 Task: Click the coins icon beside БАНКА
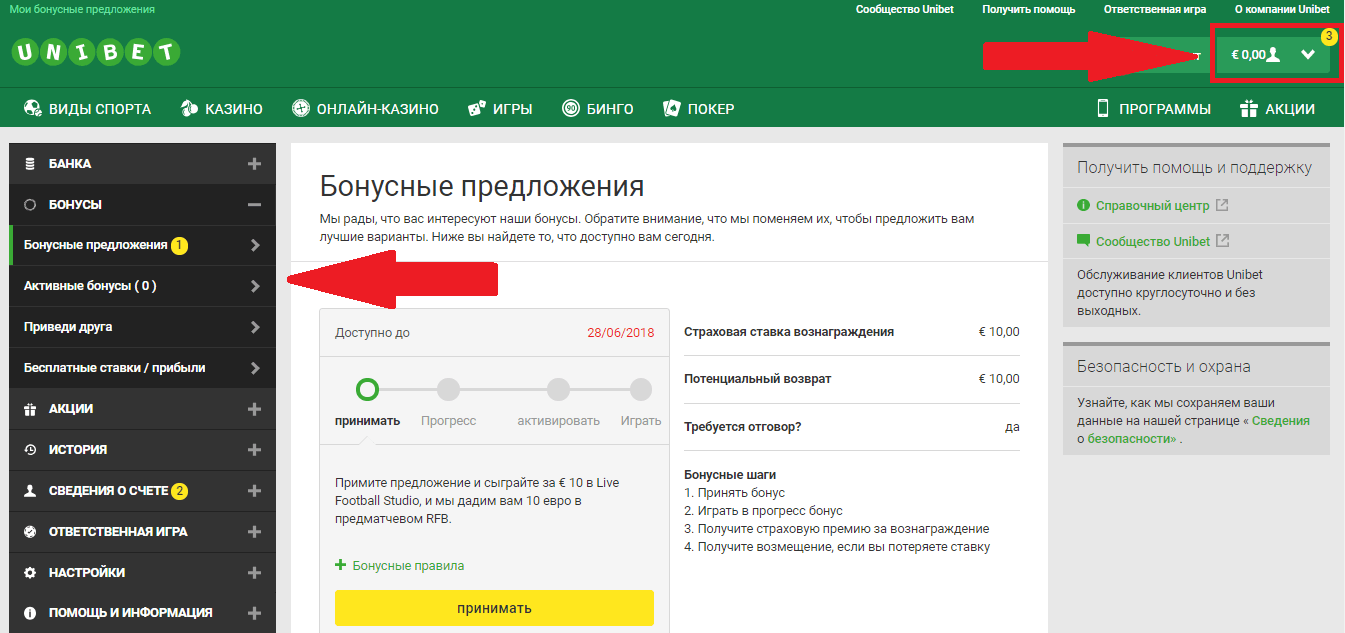pyautogui.click(x=30, y=164)
